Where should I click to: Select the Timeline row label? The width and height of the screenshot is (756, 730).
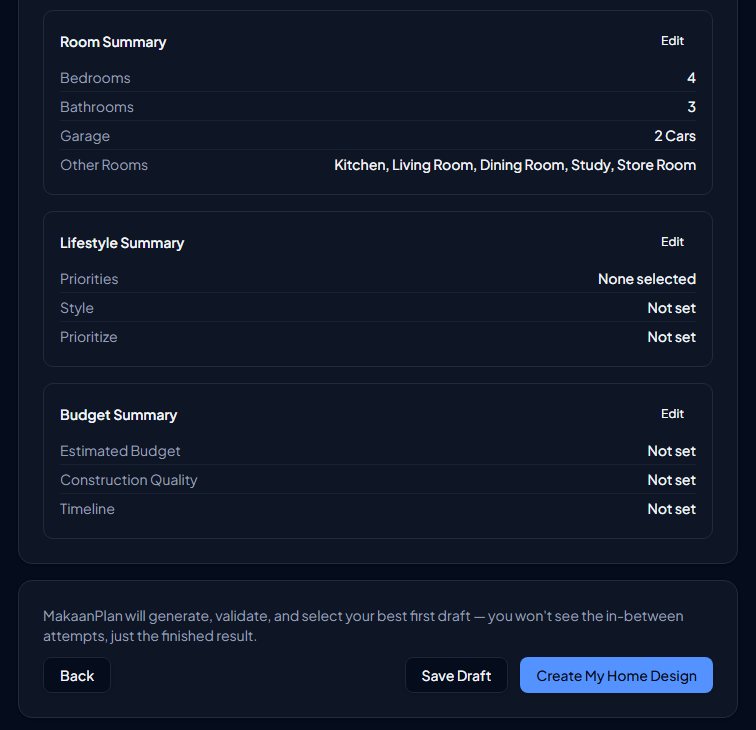click(87, 509)
